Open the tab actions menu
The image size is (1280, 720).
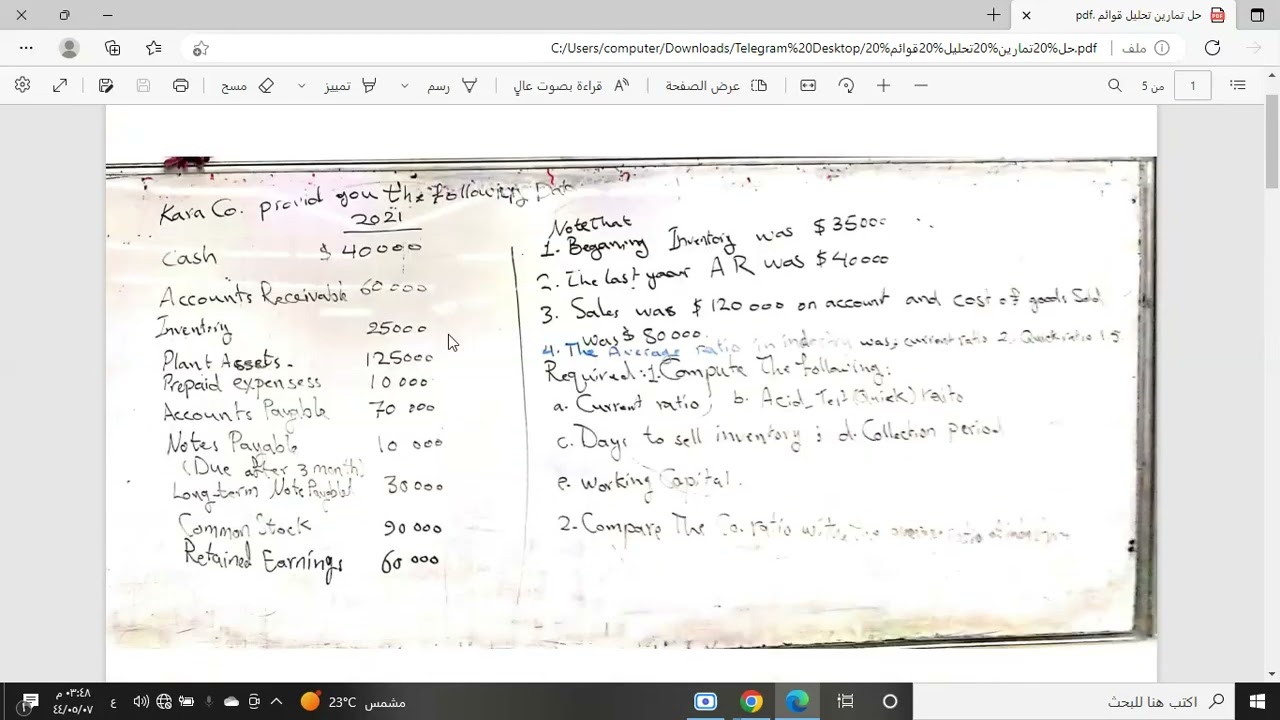[x=1258, y=15]
